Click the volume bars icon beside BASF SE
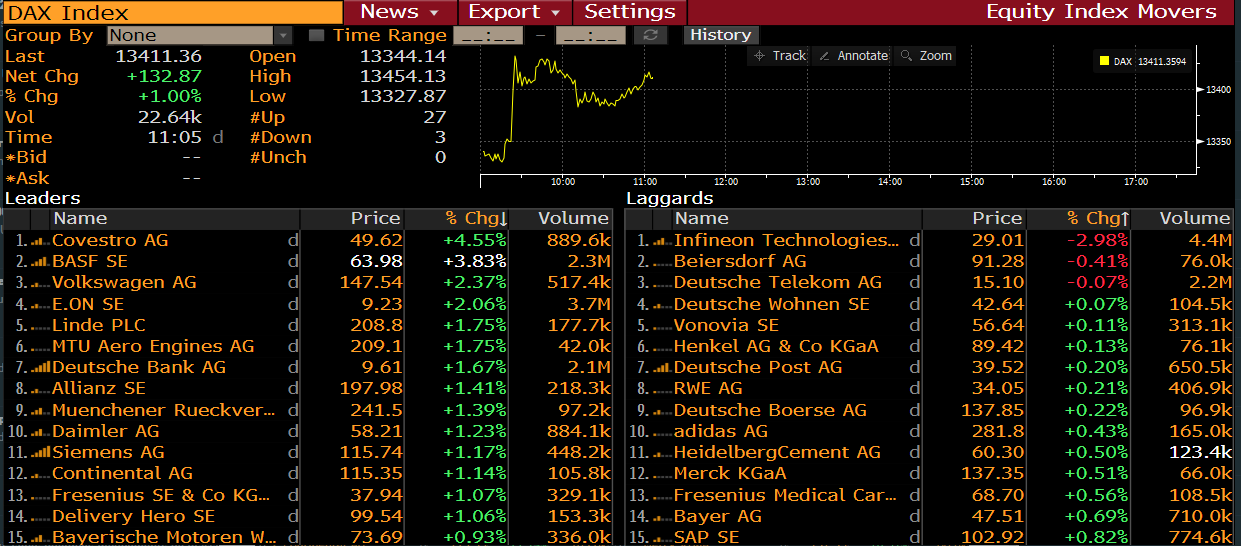This screenshot has height=546, width=1241. (x=40, y=262)
